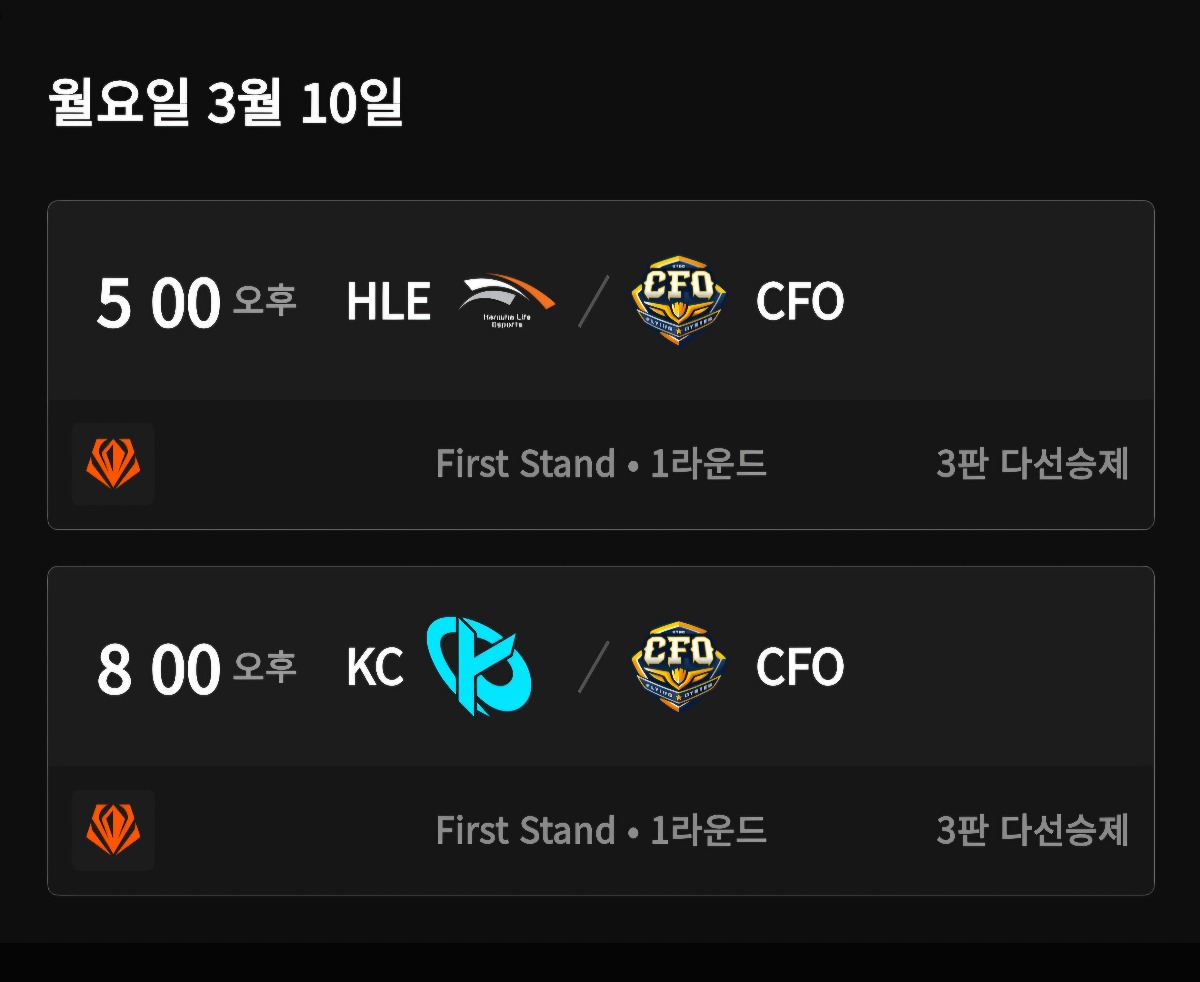
Task: Click CFO team name in second match
Action: tap(799, 667)
